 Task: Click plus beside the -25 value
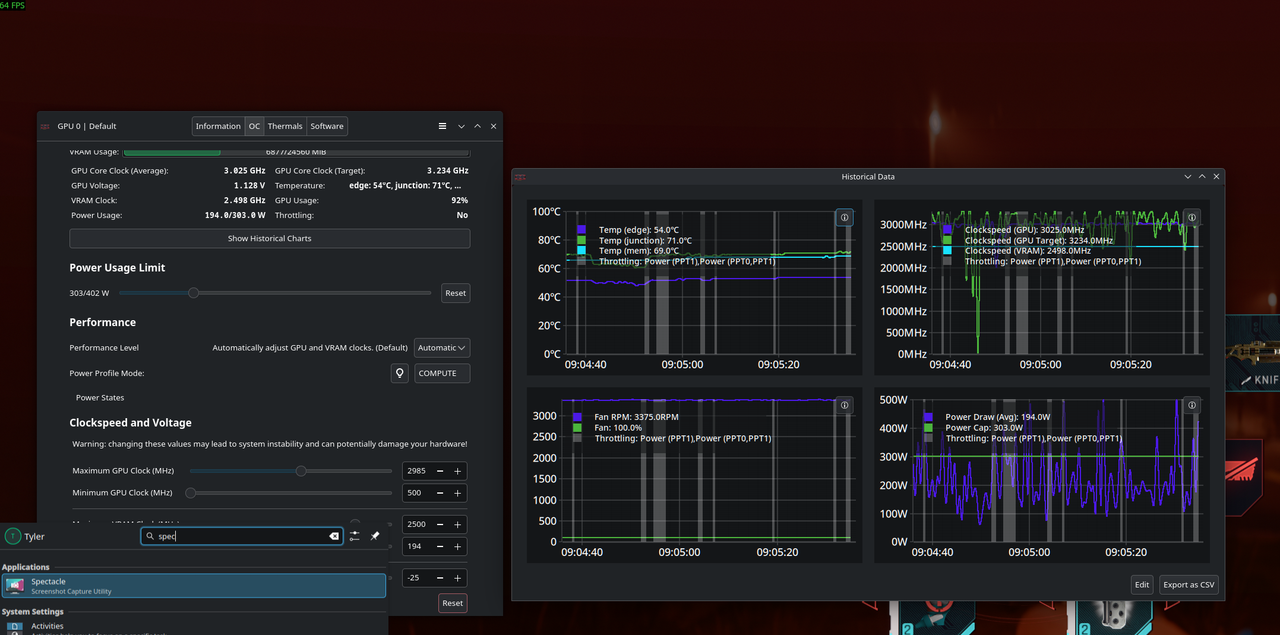click(458, 578)
